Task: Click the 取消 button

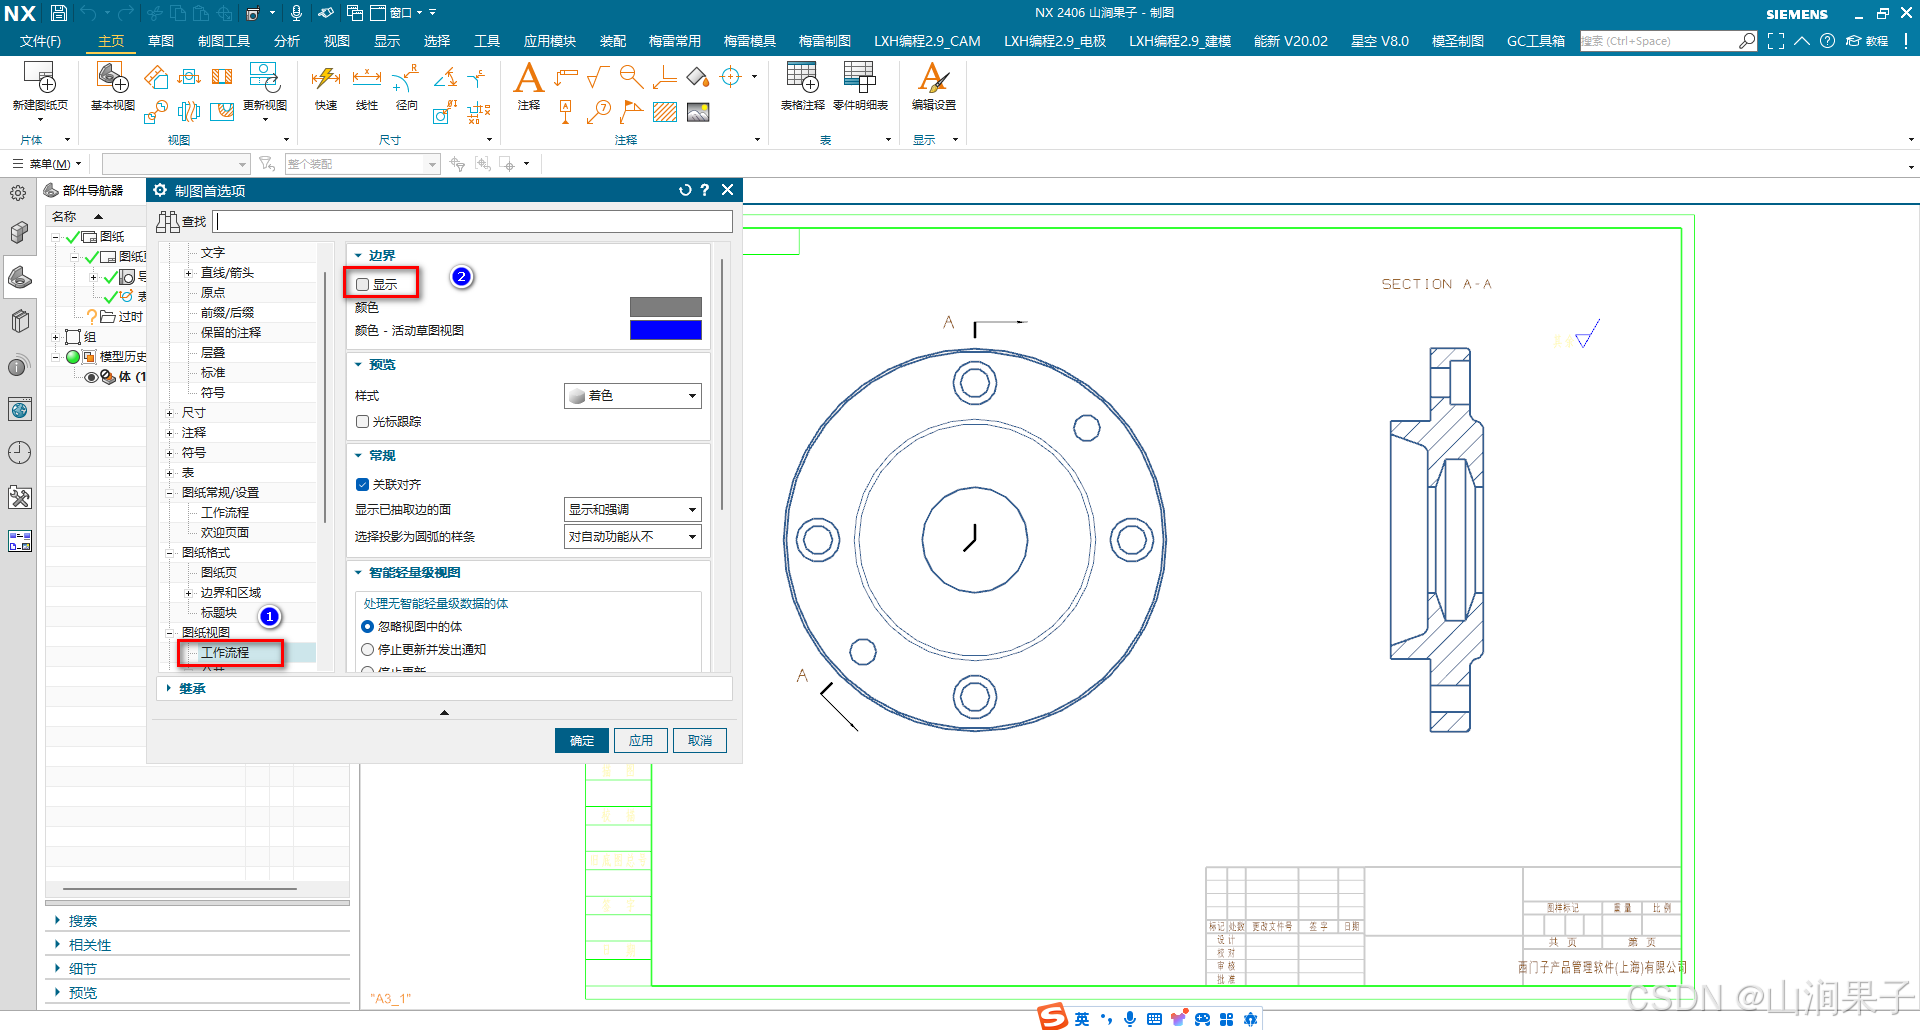Action: 700,741
